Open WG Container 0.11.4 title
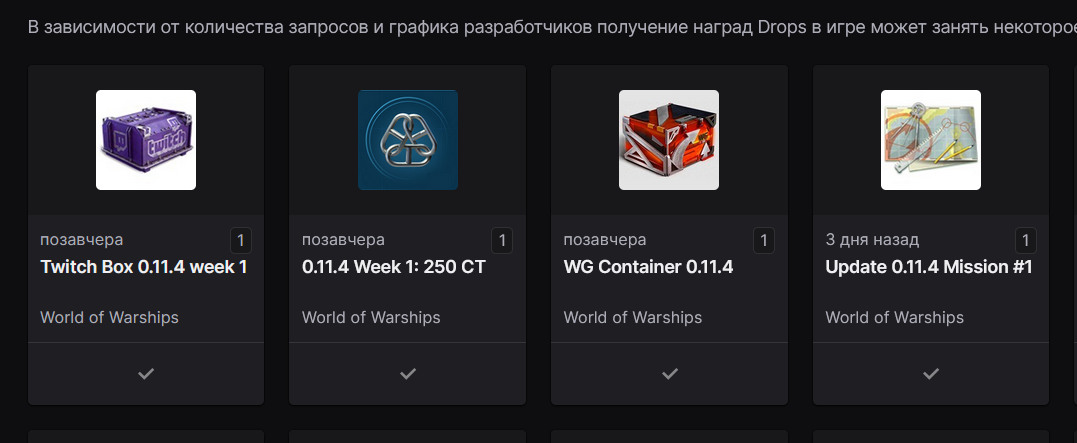This screenshot has width=1077, height=443. coord(648,267)
